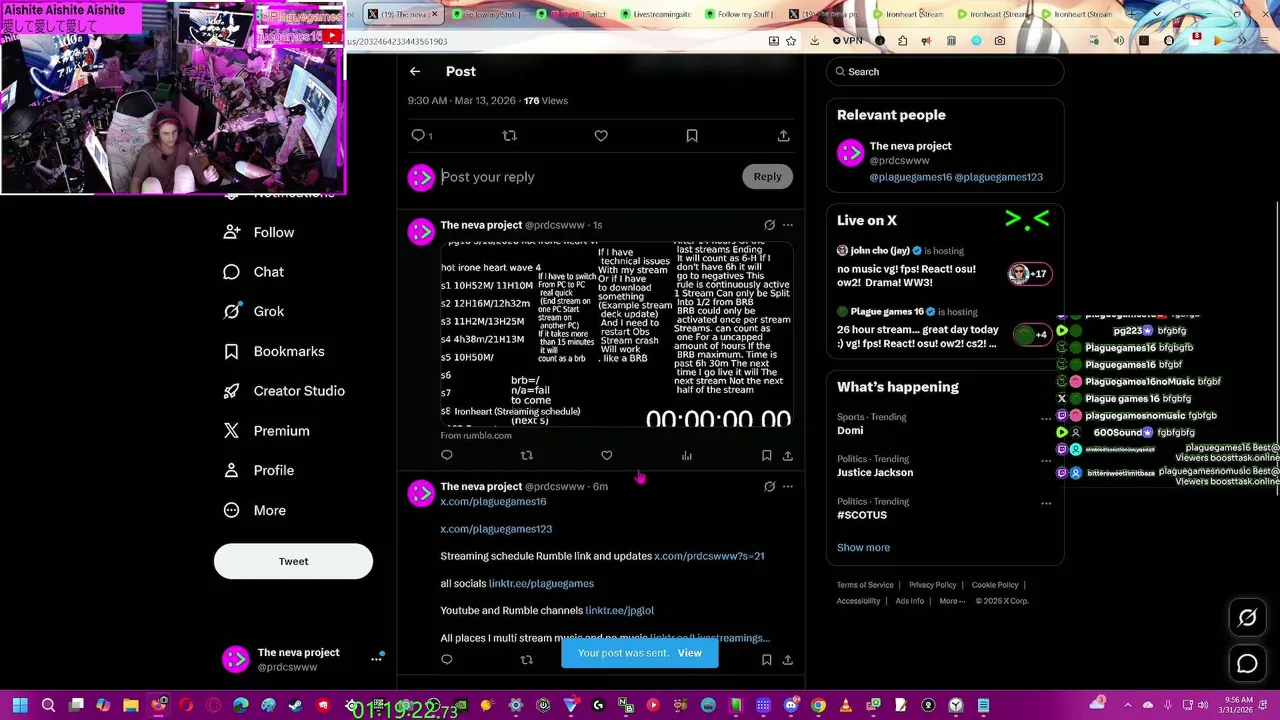Open Grok in the sidebar

[254, 311]
